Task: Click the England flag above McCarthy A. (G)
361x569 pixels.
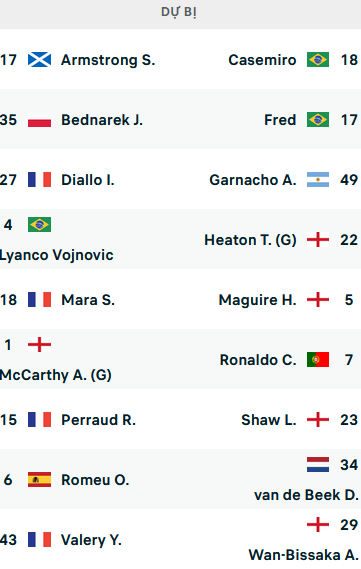Action: click(x=39, y=345)
